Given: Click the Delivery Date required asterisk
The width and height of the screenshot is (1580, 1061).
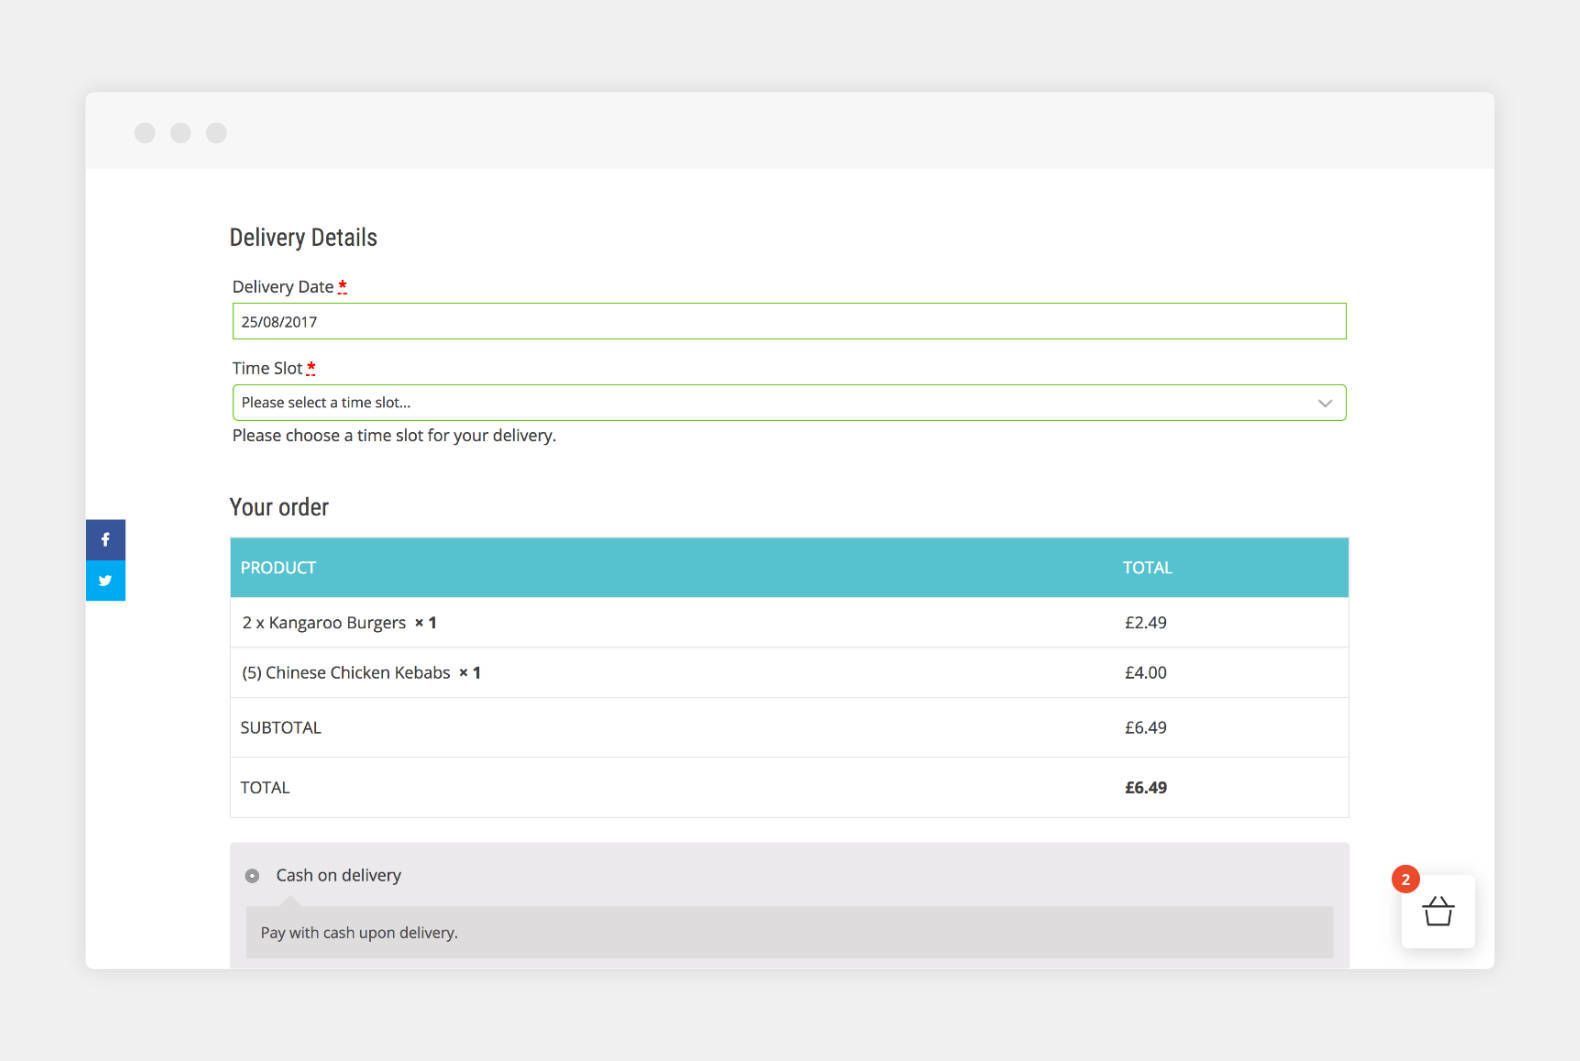Looking at the screenshot, I should (342, 287).
